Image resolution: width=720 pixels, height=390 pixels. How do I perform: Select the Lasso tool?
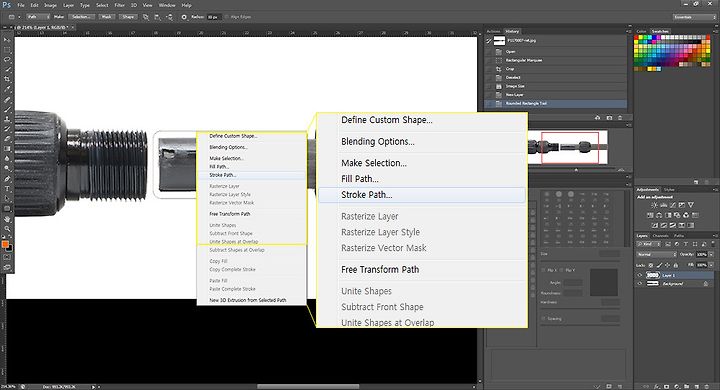point(7,60)
